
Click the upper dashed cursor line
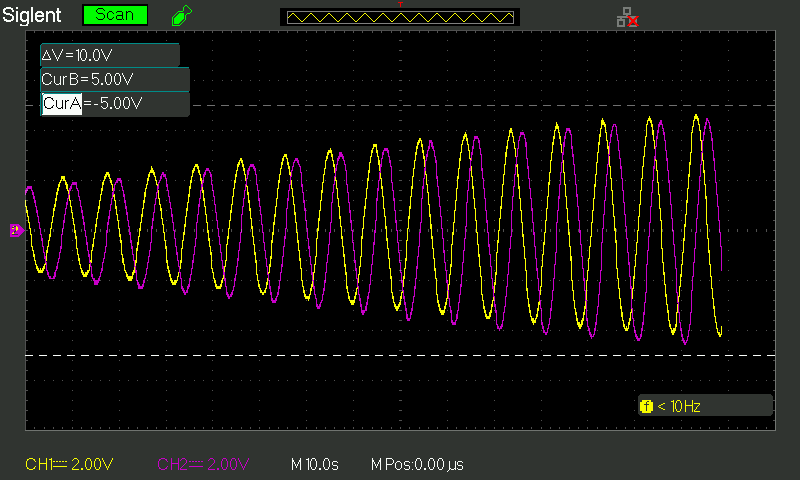coord(484,106)
